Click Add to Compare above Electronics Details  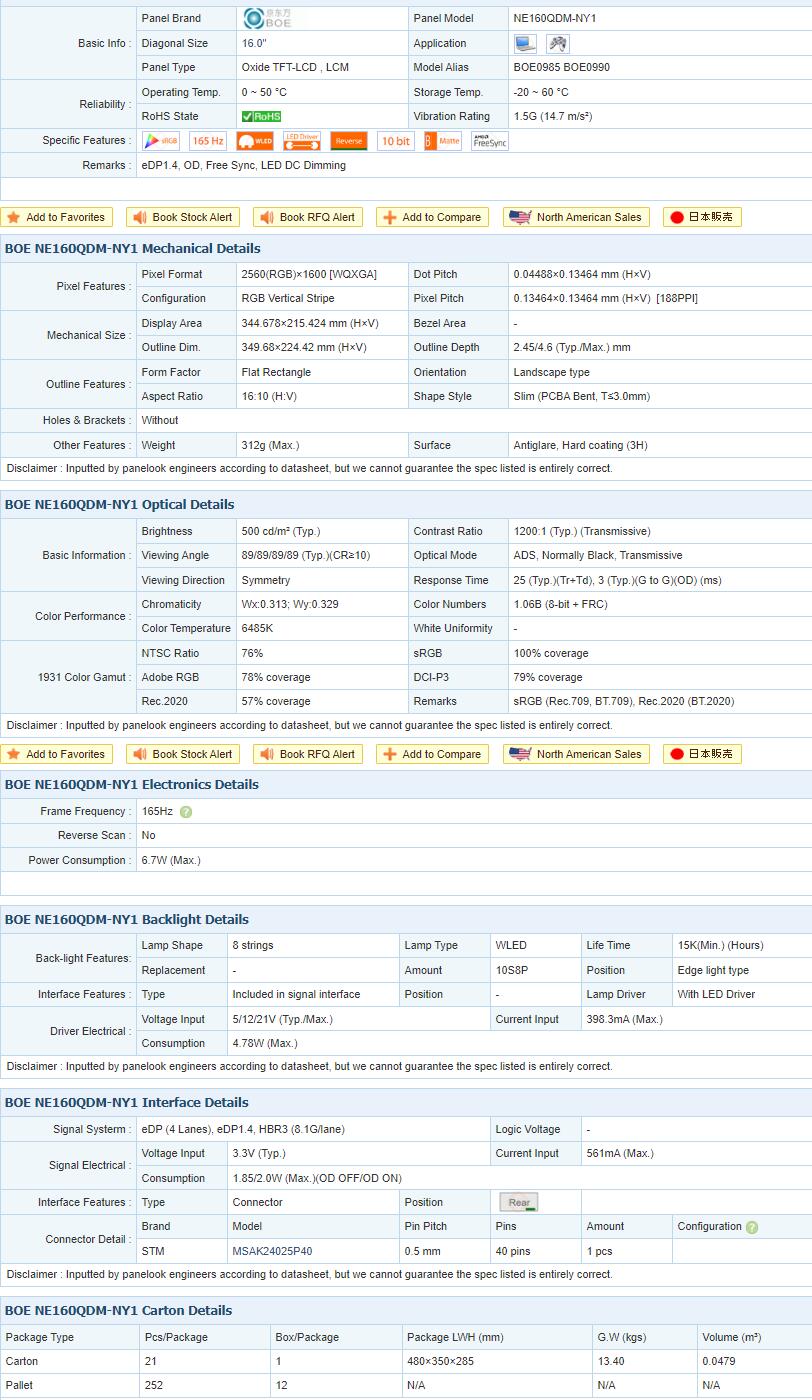pos(432,754)
